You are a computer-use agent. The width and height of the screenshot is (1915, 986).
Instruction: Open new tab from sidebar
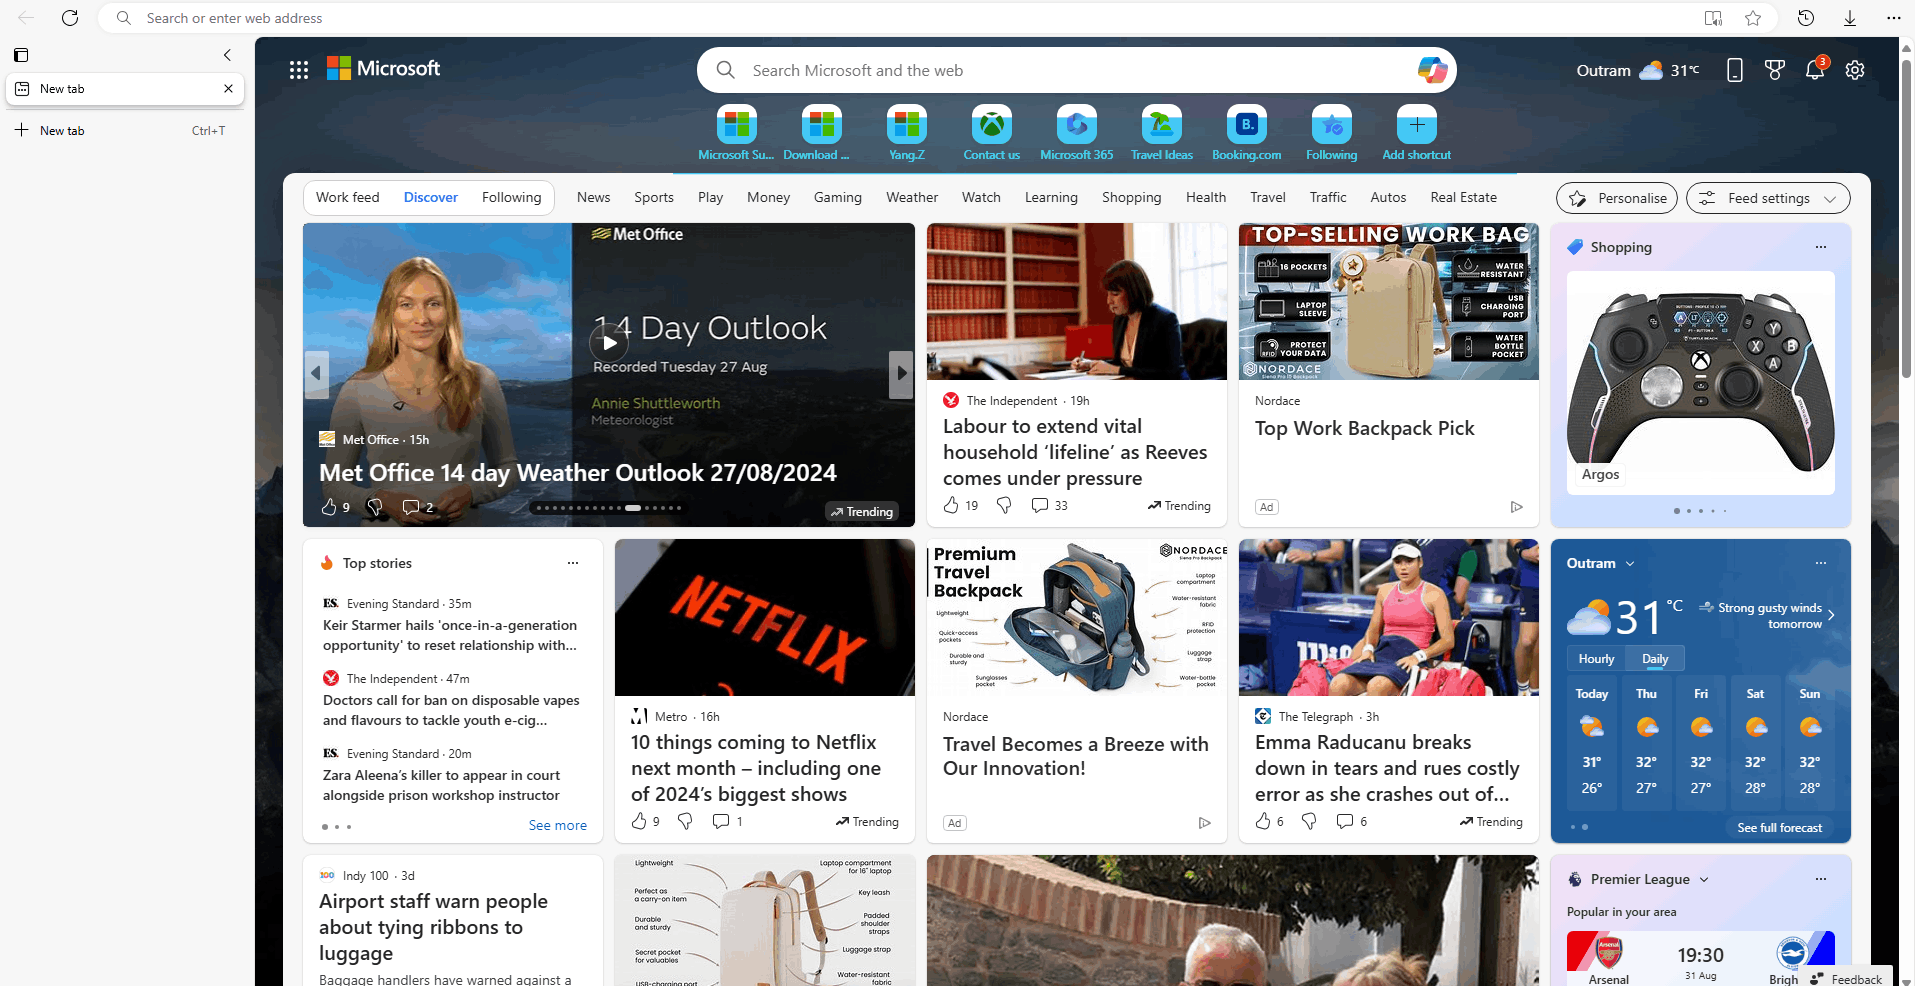[125, 130]
